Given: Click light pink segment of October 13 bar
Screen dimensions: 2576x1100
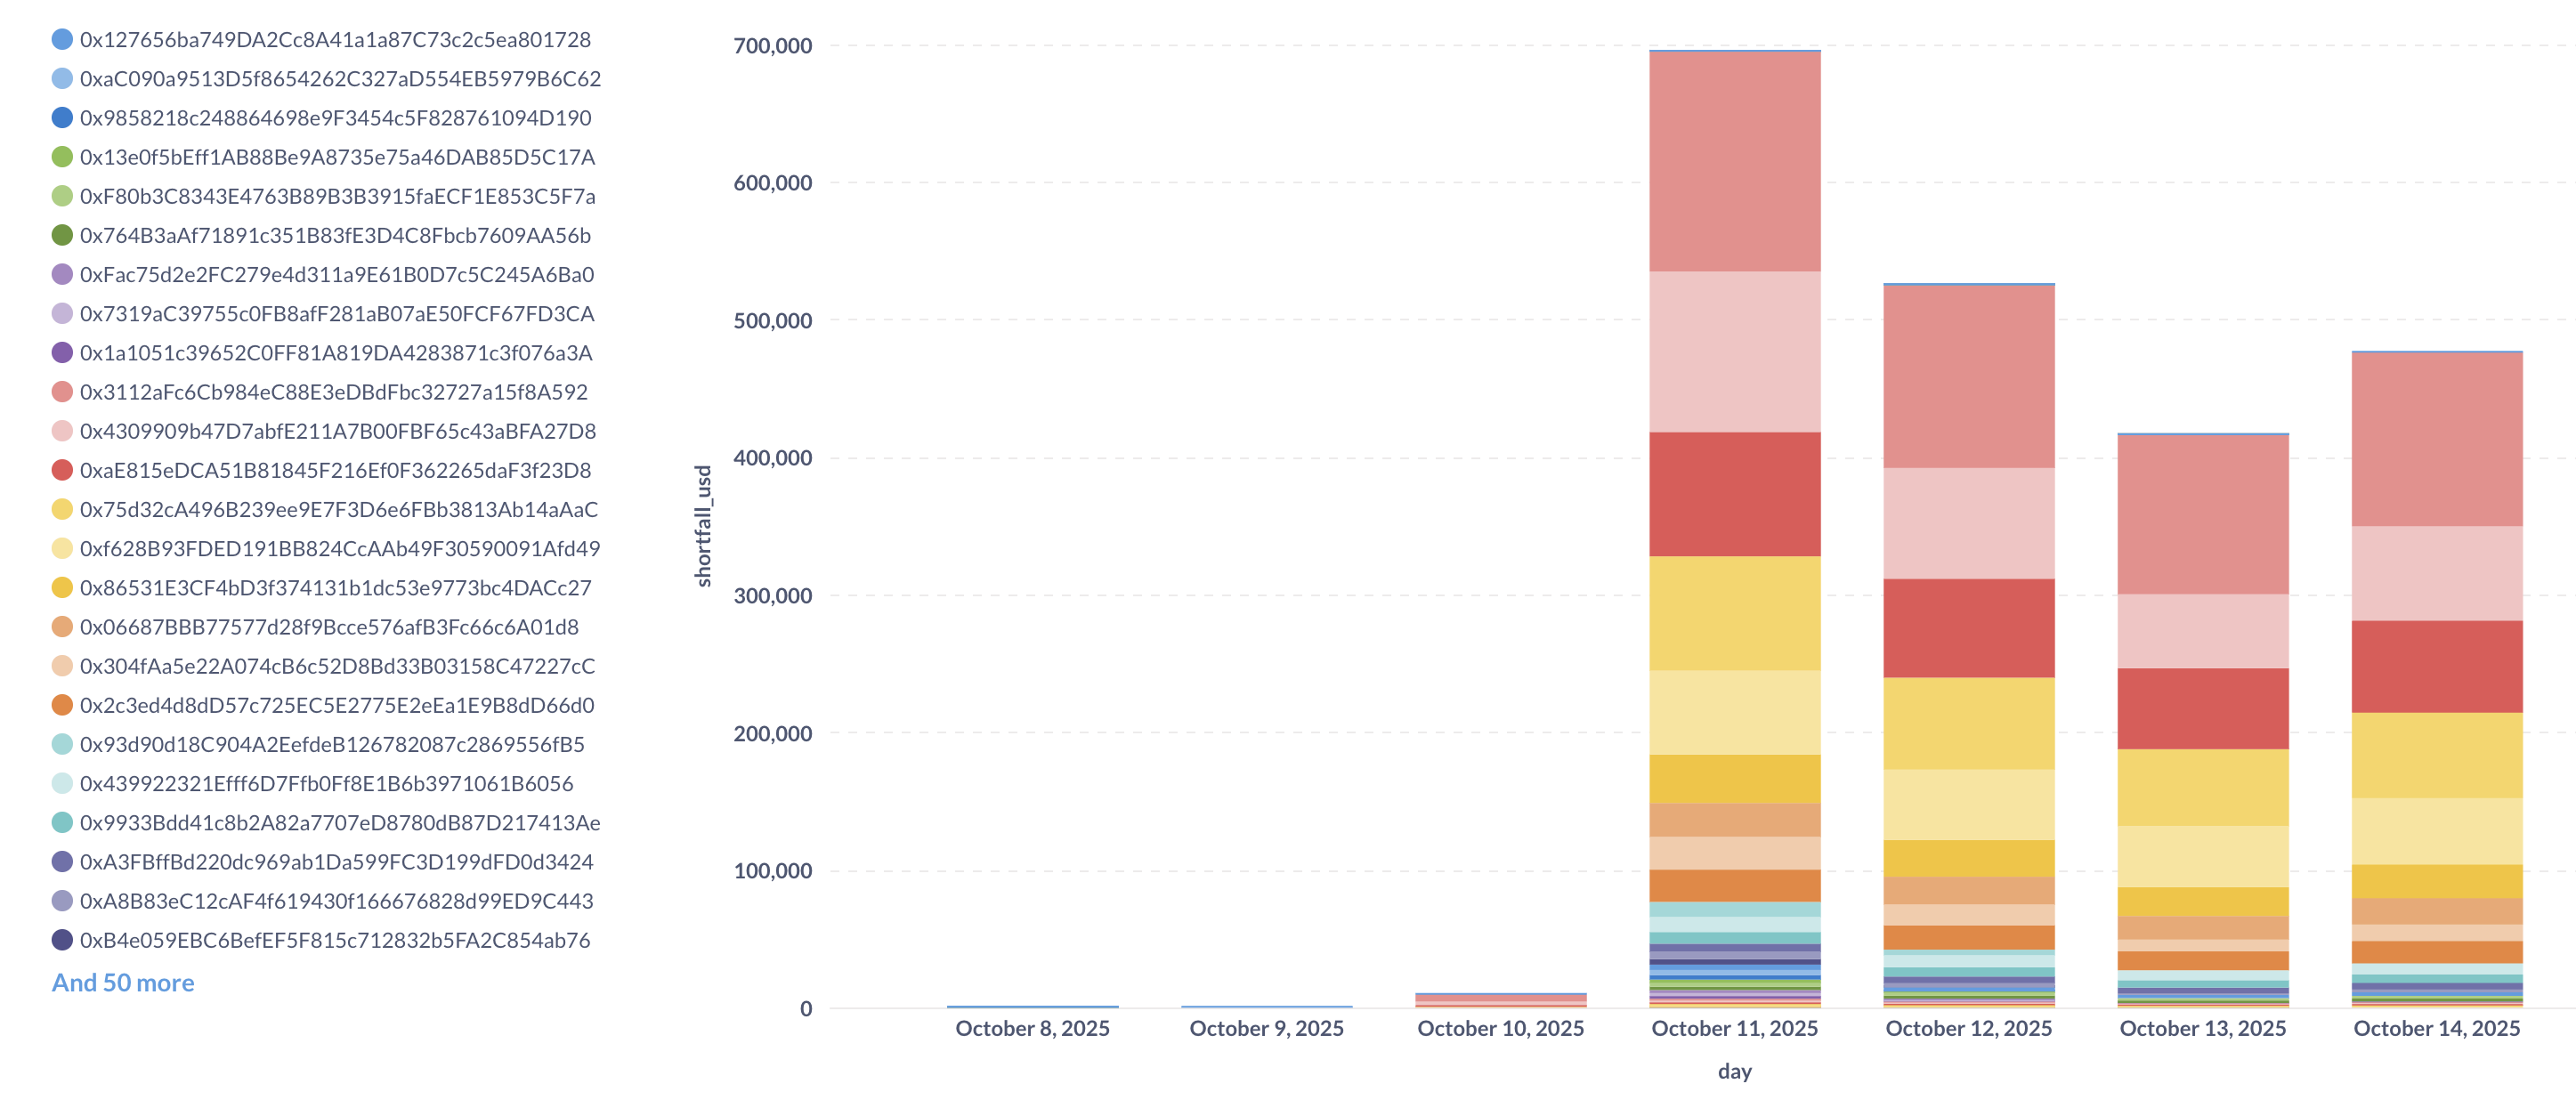Looking at the screenshot, I should [2202, 631].
